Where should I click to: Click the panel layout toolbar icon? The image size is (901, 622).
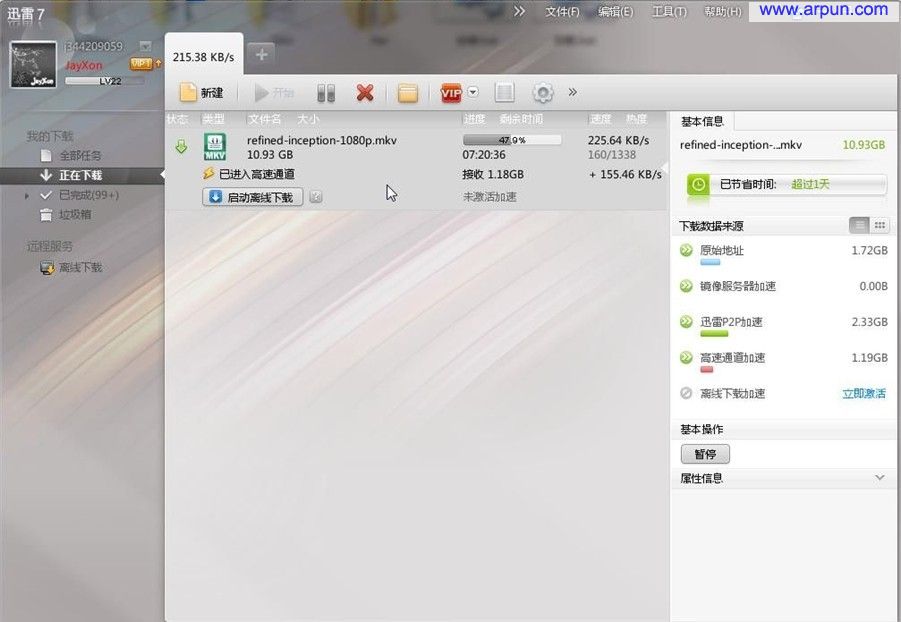tap(505, 93)
